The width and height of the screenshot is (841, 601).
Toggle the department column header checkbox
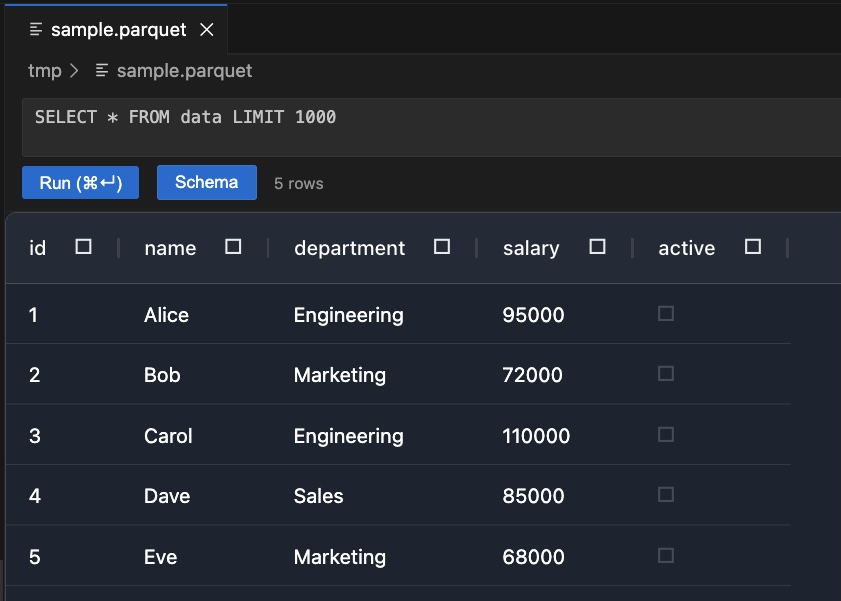tap(441, 247)
